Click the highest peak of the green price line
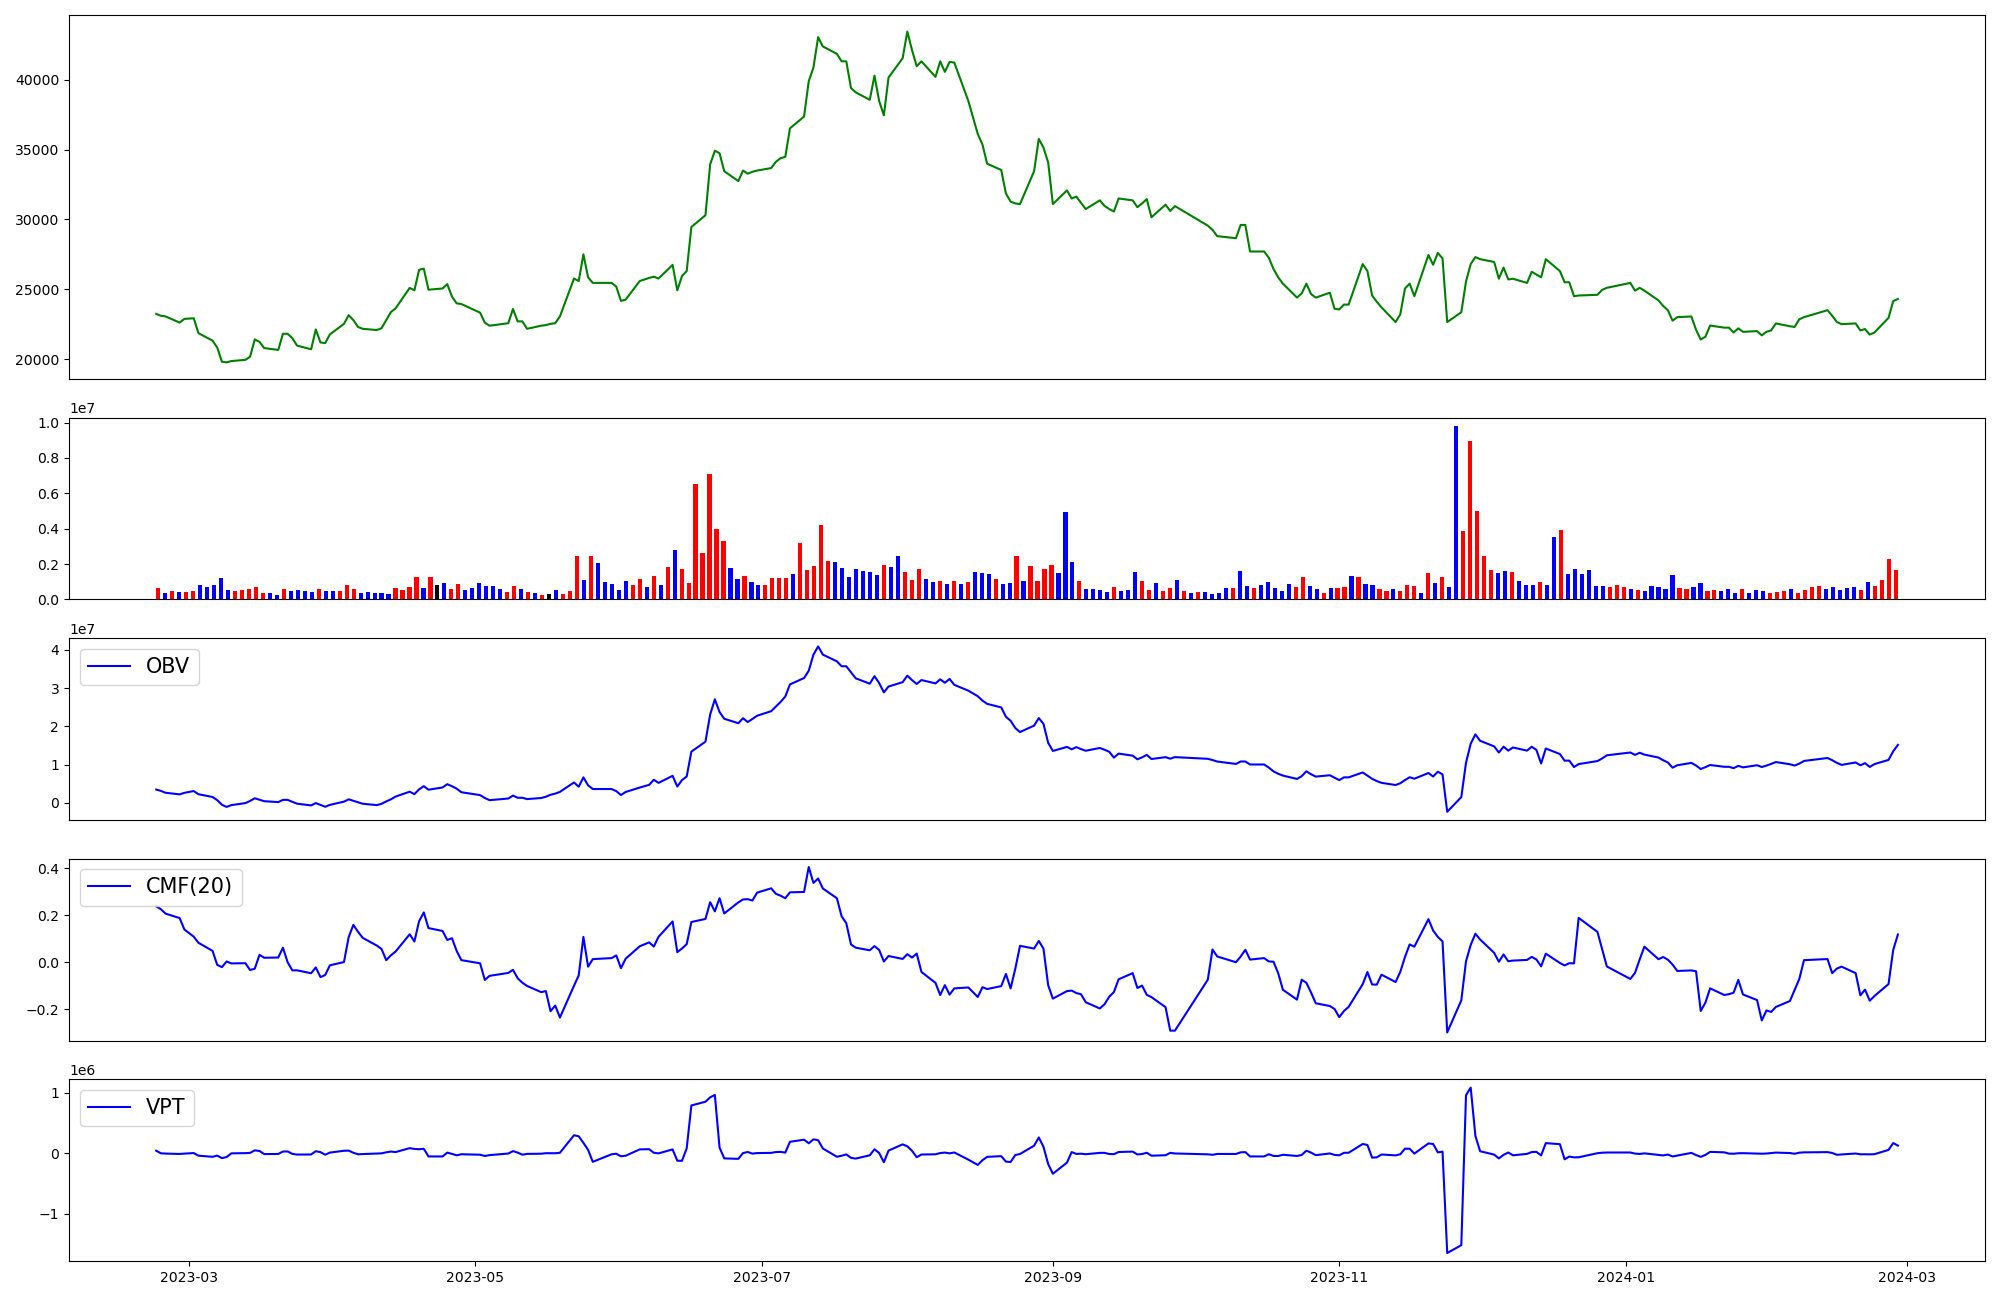 coord(907,32)
